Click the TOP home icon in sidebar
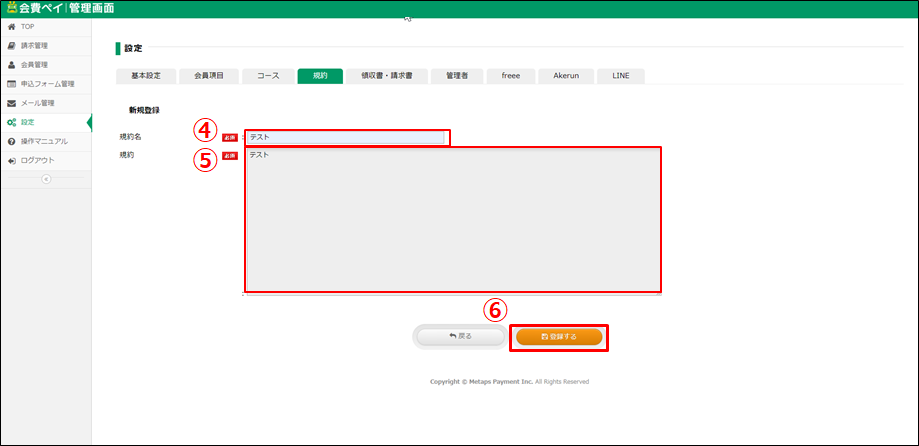 11,26
